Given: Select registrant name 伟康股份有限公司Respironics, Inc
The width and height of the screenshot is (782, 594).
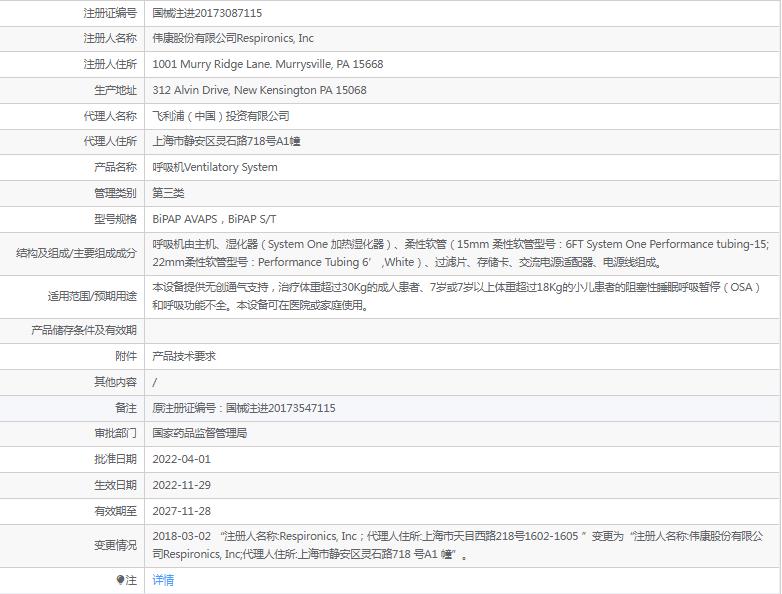Looking at the screenshot, I should [233, 38].
